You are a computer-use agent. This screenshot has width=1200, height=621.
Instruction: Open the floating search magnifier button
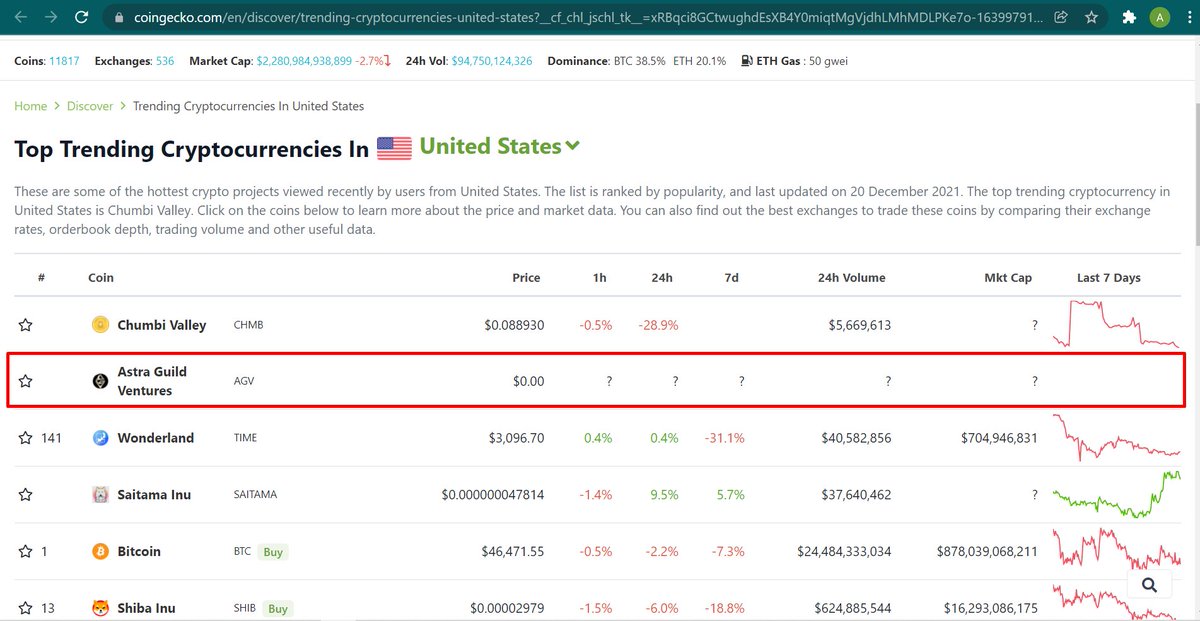(x=1149, y=585)
